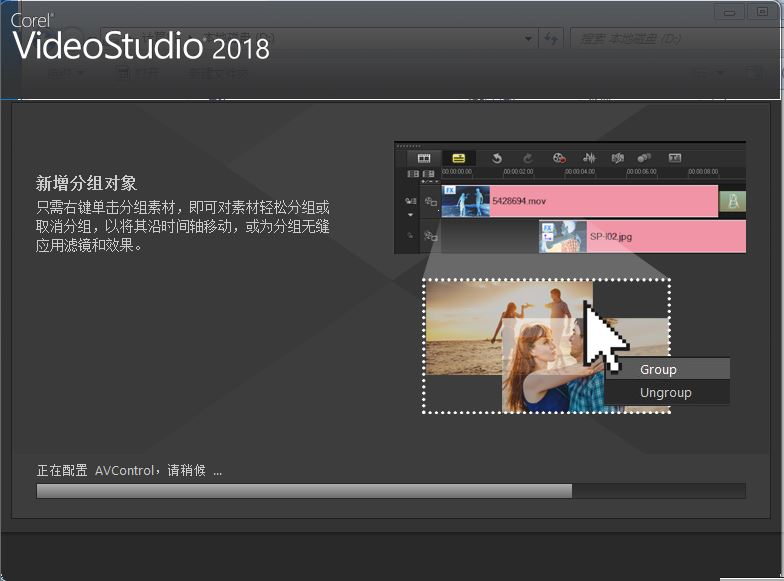
Task: Click the Sound Mixer waveform icon
Action: pyautogui.click(x=589, y=158)
